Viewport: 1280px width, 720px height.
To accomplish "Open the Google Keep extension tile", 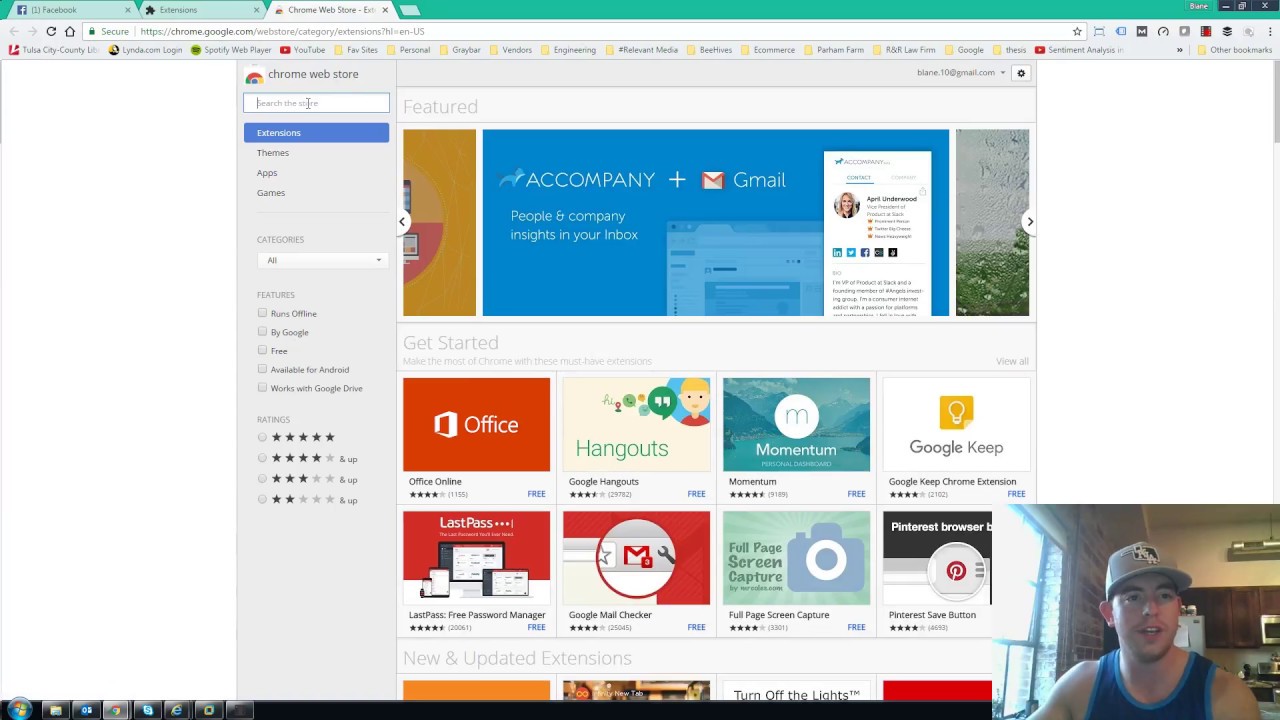I will pos(956,438).
